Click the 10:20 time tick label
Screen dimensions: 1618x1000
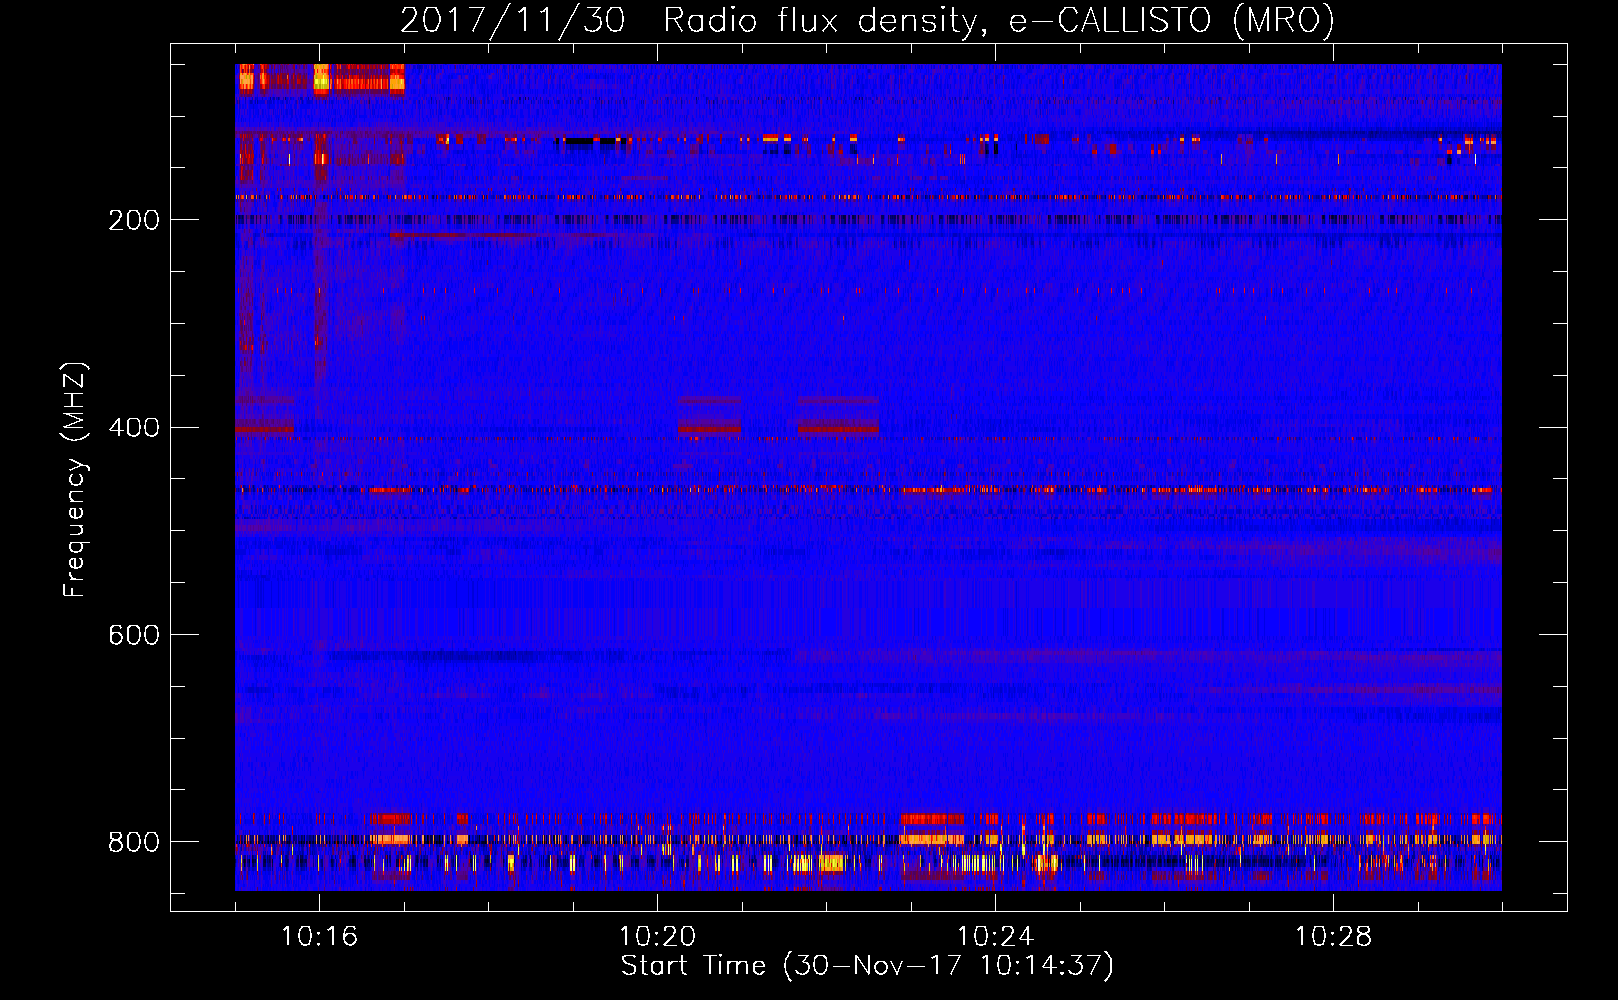pos(657,937)
